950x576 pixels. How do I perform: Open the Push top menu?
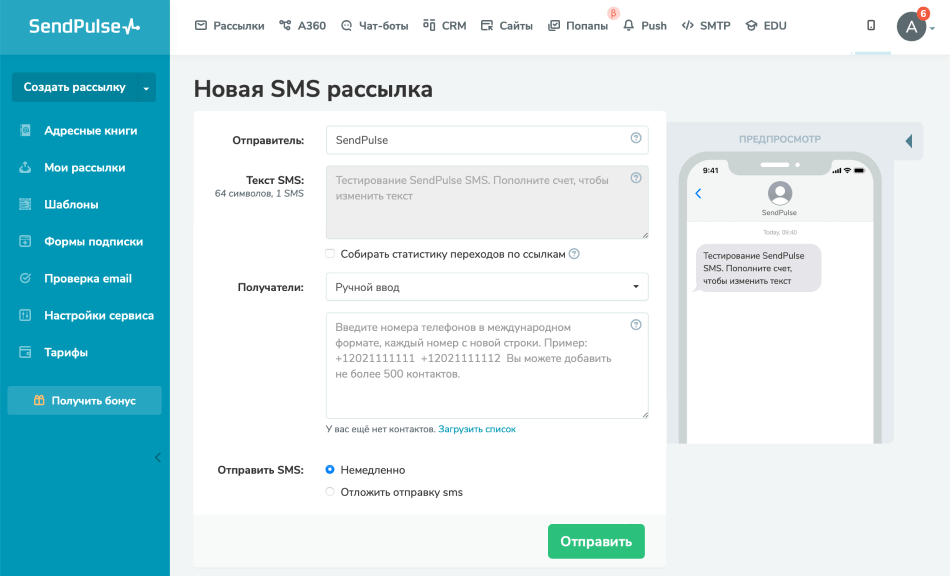pos(645,25)
